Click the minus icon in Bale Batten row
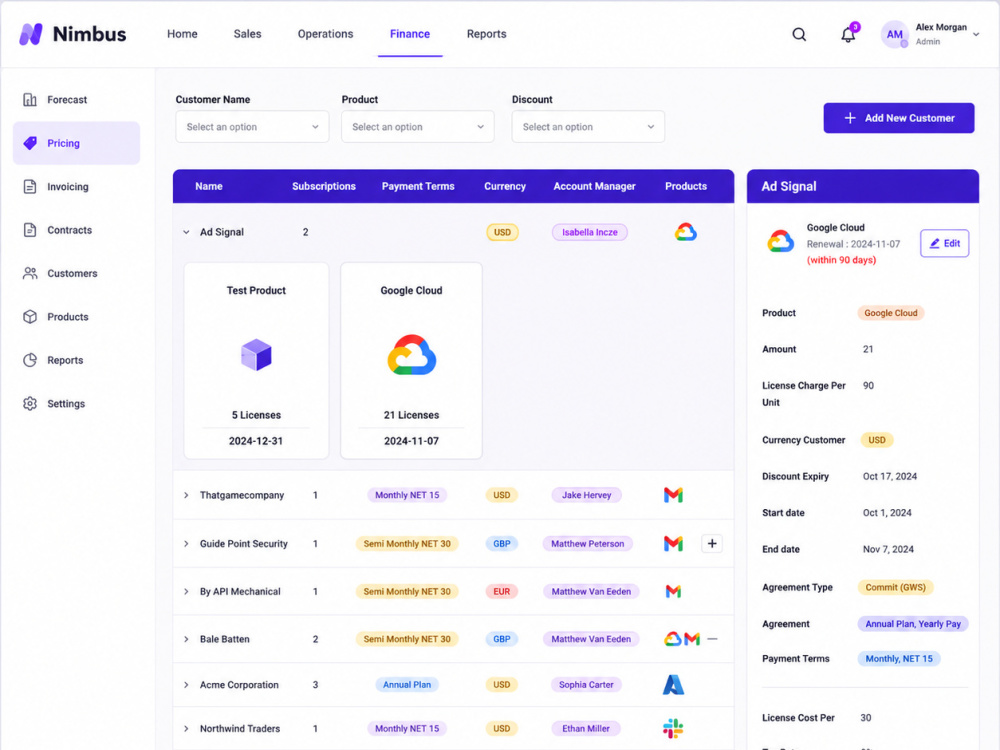The height and width of the screenshot is (750, 1000). click(713, 638)
